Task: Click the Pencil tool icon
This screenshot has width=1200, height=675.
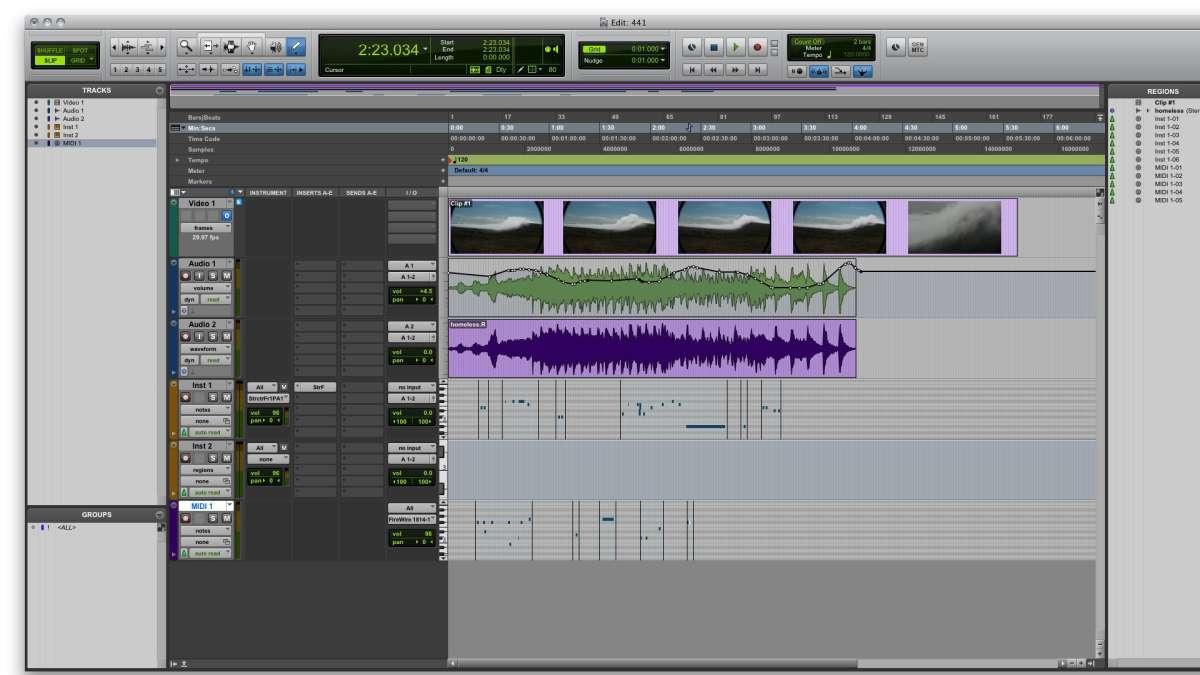Action: pos(297,47)
